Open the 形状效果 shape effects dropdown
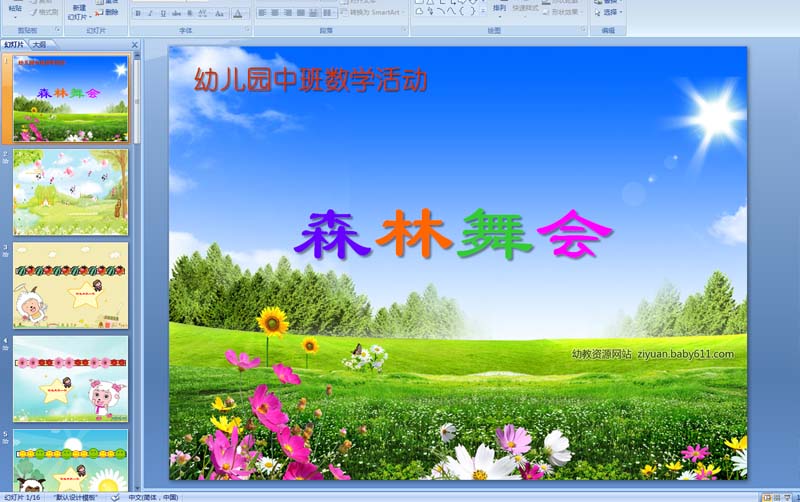The image size is (800, 502). (561, 12)
